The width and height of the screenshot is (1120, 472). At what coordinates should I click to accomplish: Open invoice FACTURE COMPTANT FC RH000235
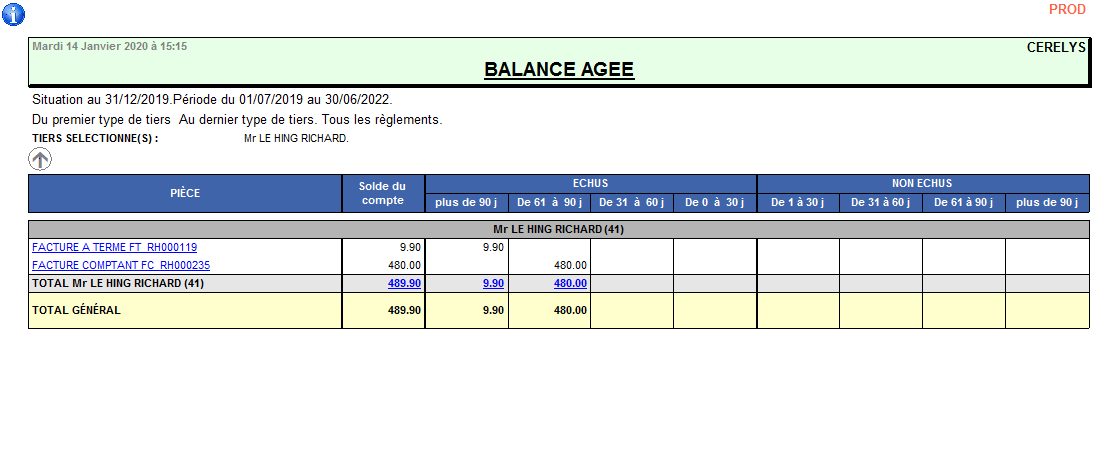click(120, 266)
